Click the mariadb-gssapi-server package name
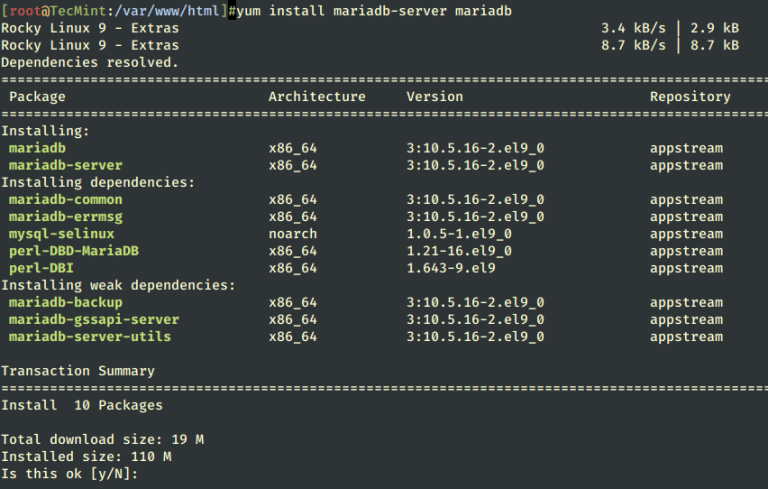 coord(93,319)
